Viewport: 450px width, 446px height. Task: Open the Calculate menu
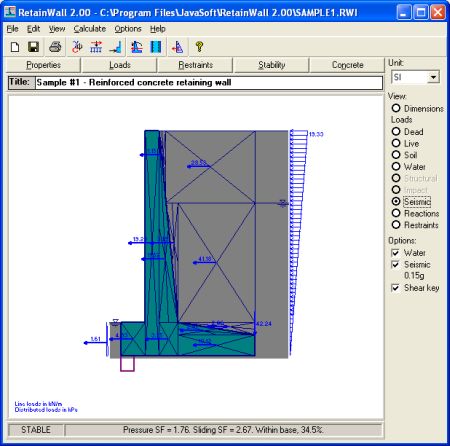[90, 29]
